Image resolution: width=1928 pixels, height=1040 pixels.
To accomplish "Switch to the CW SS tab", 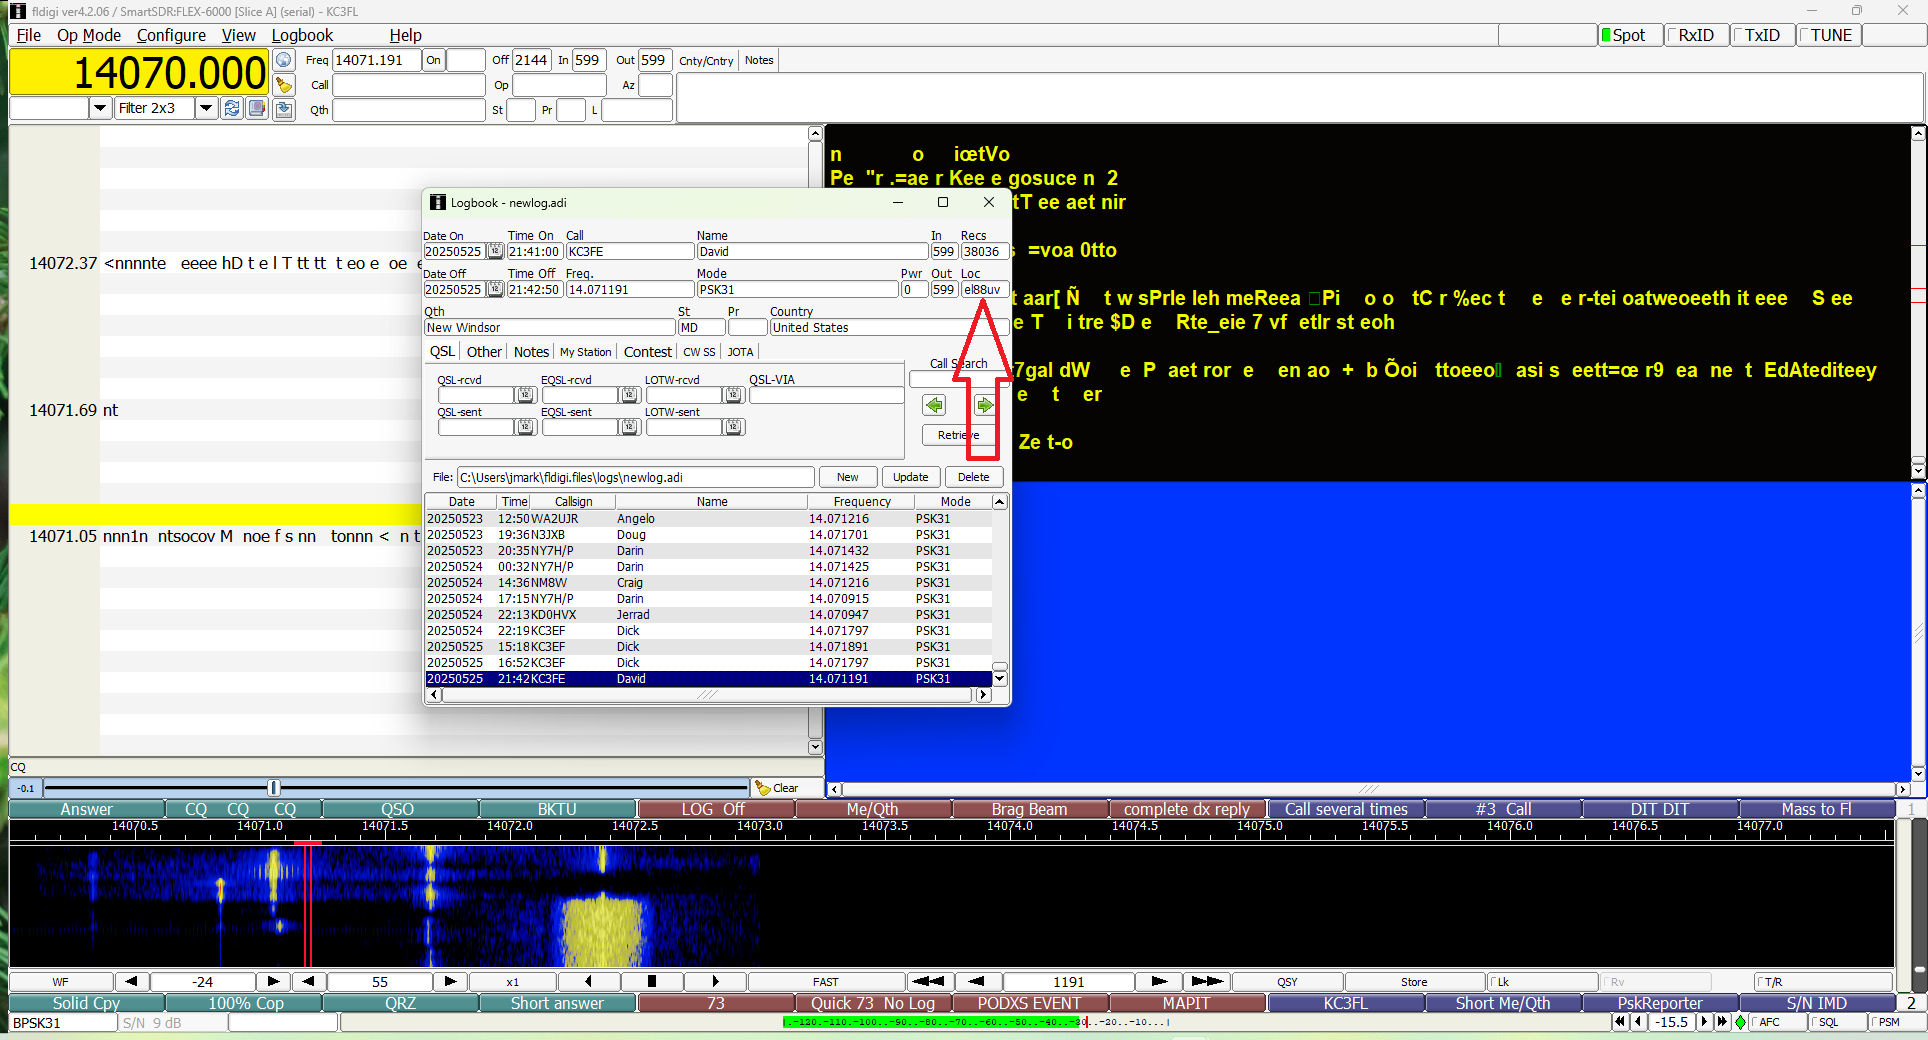I will (x=699, y=352).
